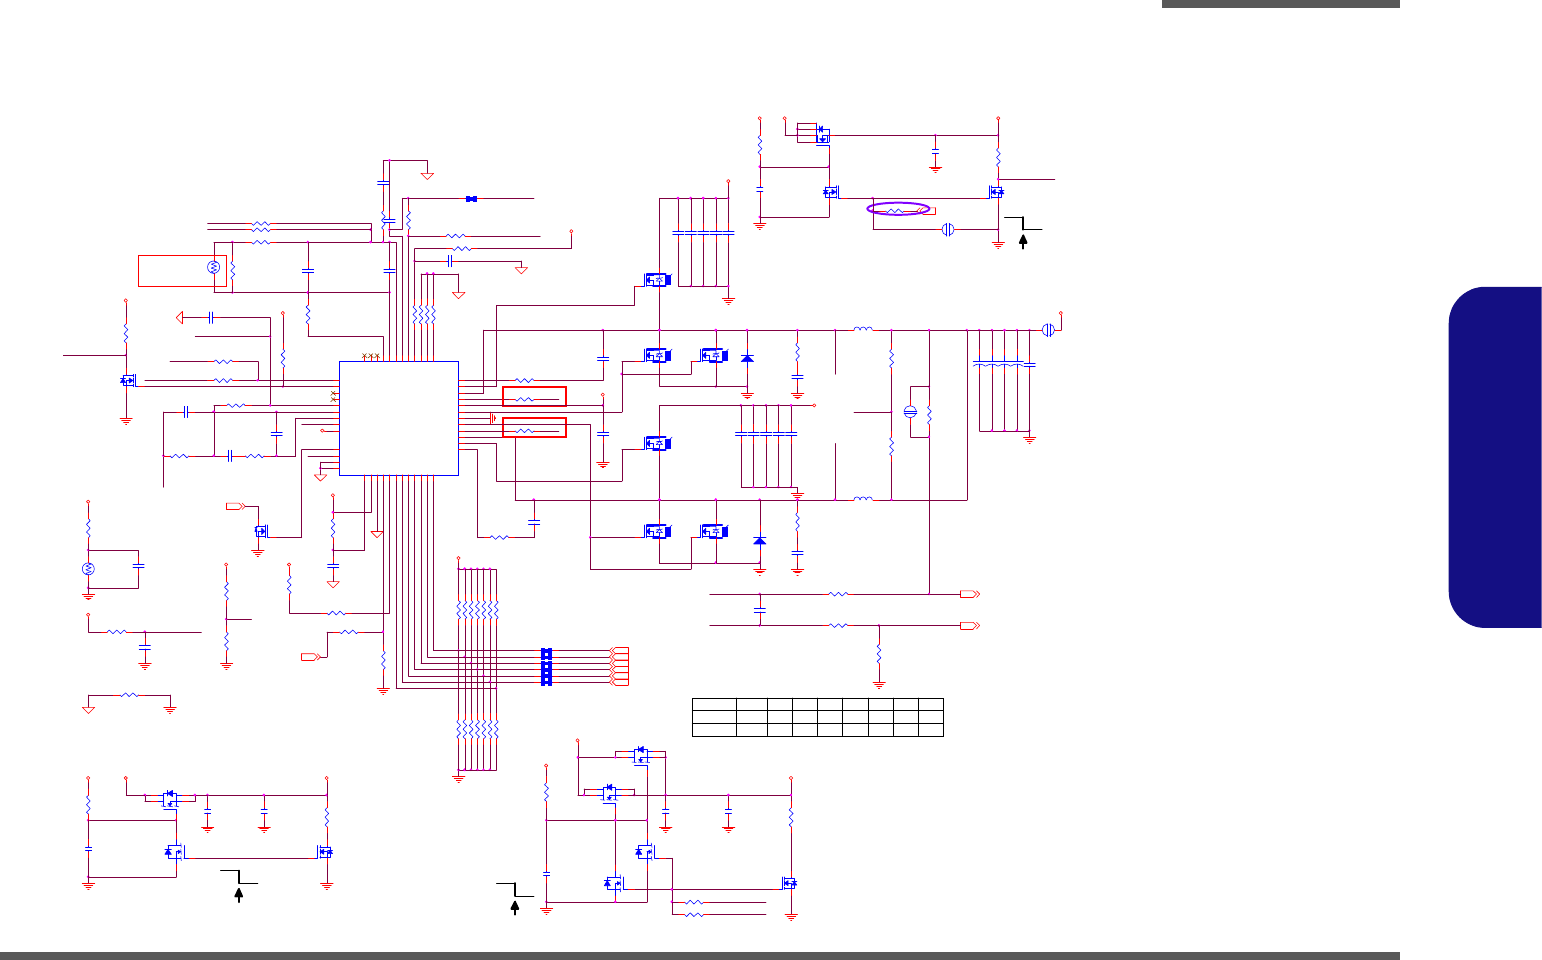
Task: Select the lower red-boxed resistor beside central chip
Action: tap(534, 428)
